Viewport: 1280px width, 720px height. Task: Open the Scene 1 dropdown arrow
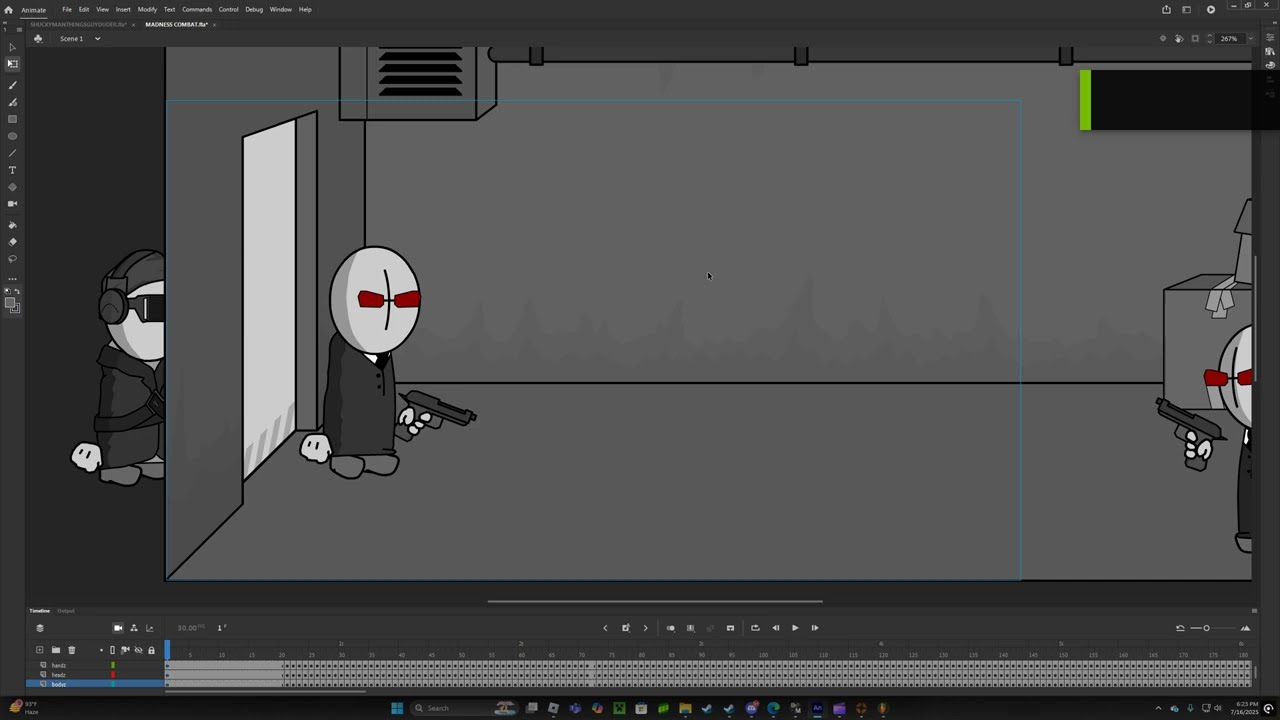[97, 39]
